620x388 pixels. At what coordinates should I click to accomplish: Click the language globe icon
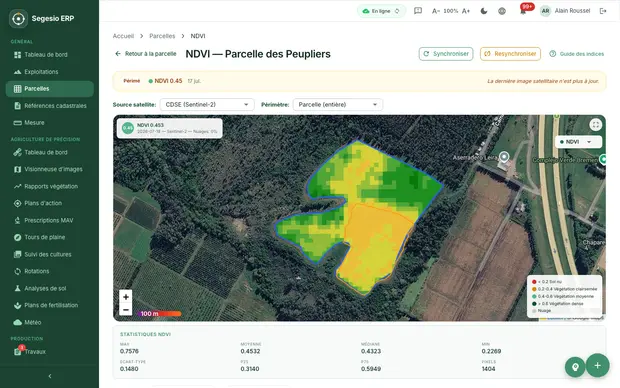click(502, 11)
